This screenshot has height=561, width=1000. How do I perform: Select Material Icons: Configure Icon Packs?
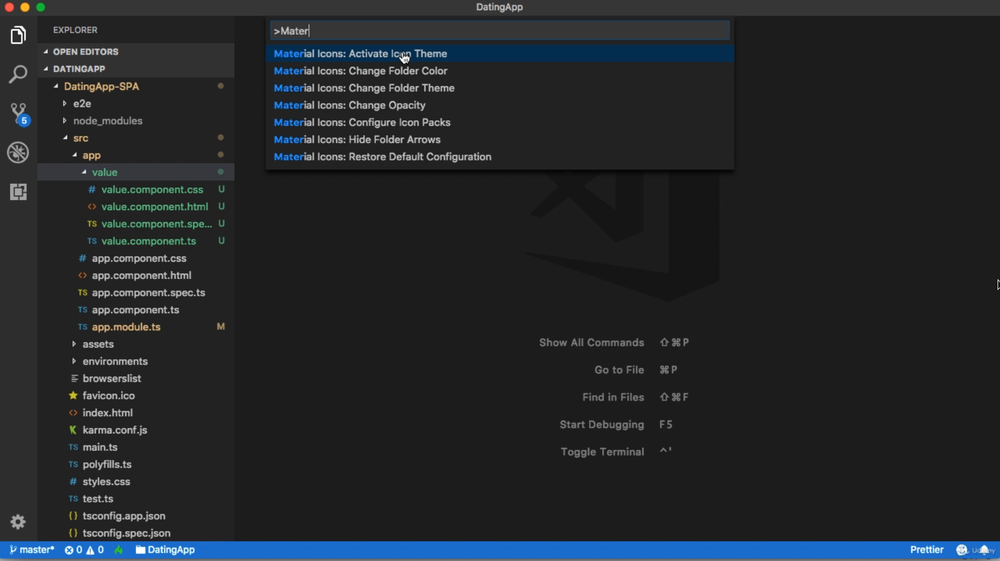[499, 122]
